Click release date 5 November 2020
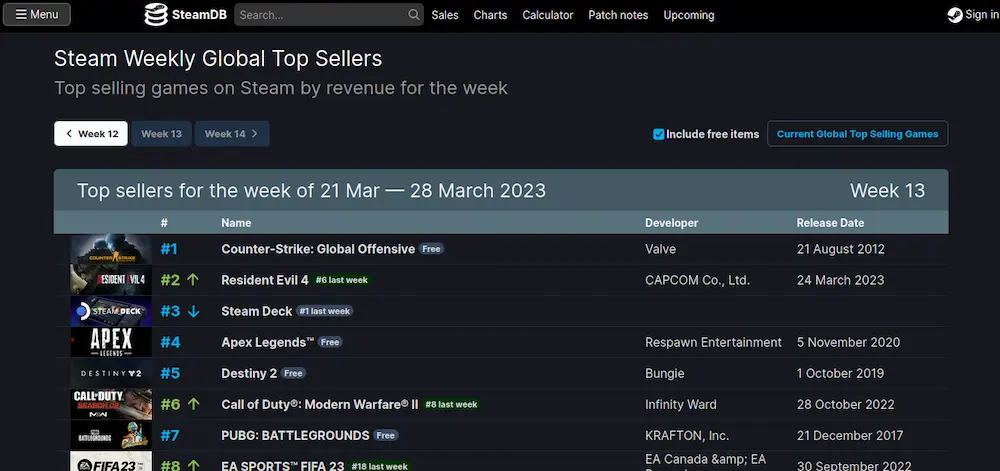The width and height of the screenshot is (1000, 471). click(848, 342)
